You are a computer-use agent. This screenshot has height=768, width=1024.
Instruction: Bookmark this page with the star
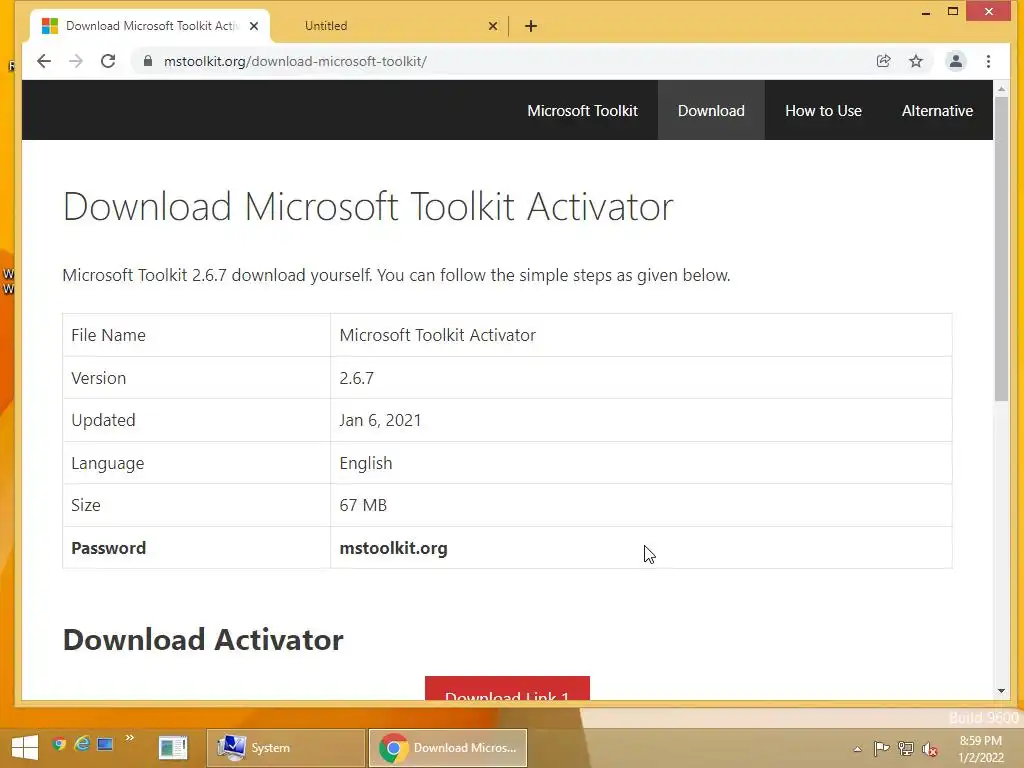916,61
